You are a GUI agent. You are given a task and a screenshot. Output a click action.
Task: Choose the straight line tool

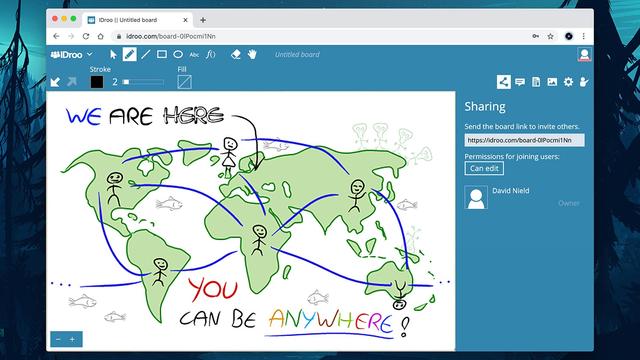146,54
